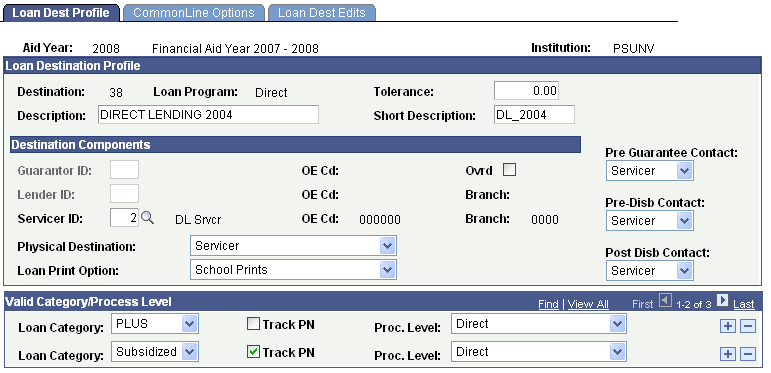Open Proc. Level dropdown in Subsidized row
This screenshot has width=771, height=373.
[539, 352]
